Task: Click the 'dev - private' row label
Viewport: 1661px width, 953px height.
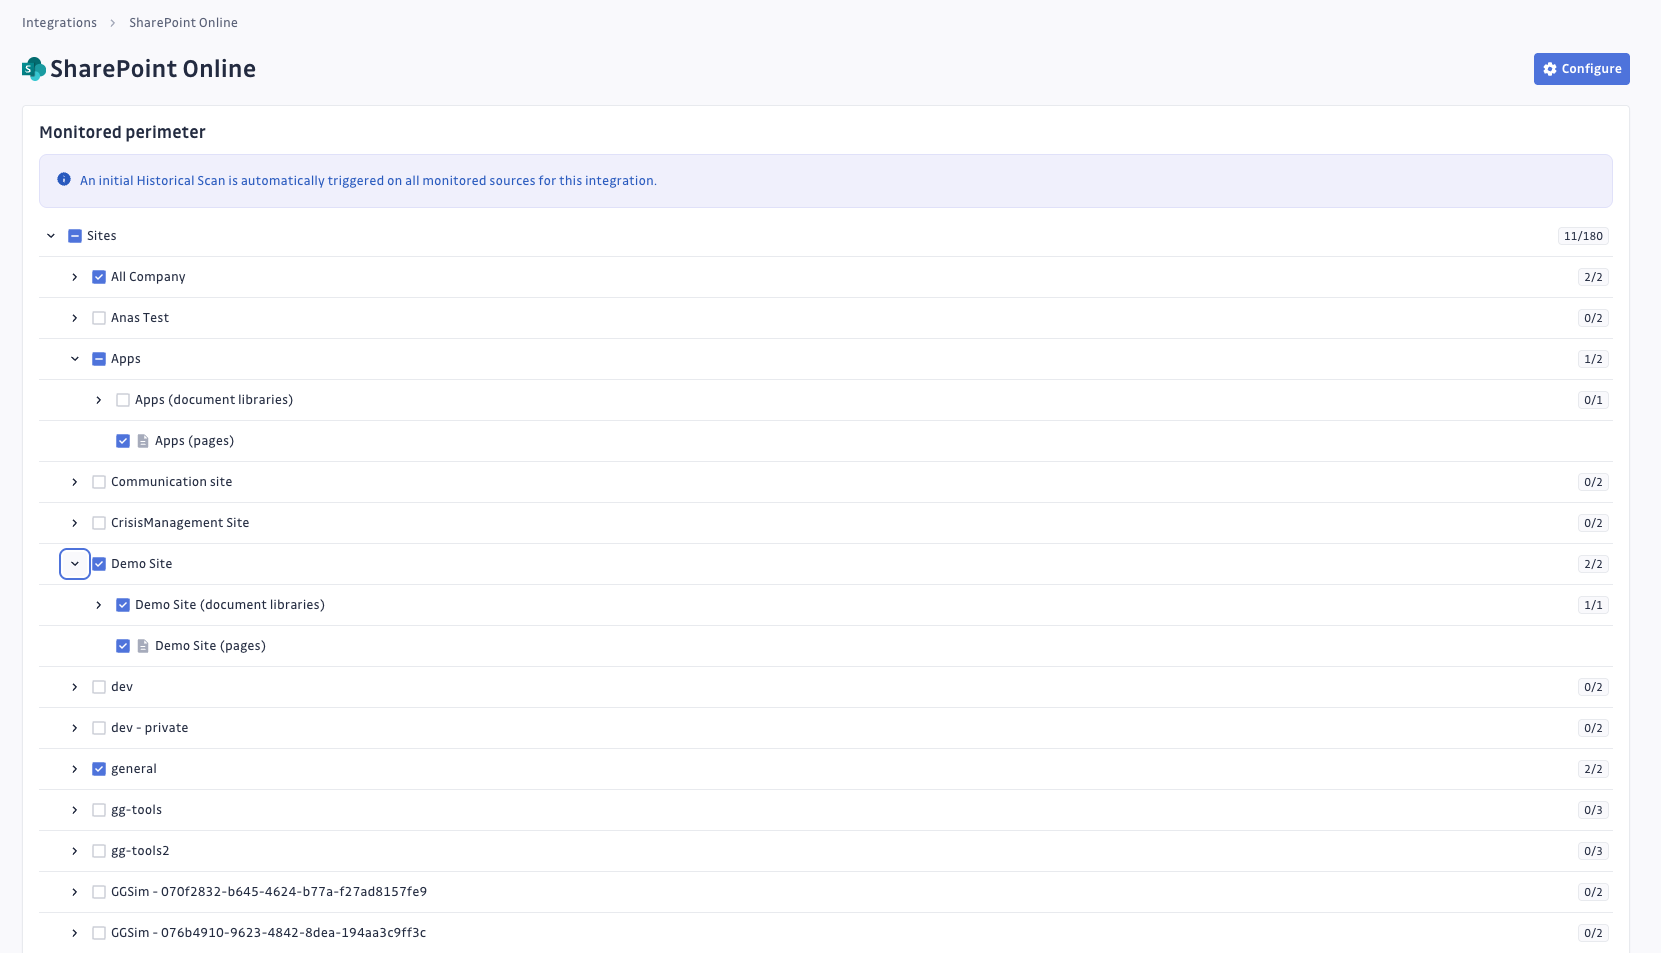Action: [x=149, y=728]
